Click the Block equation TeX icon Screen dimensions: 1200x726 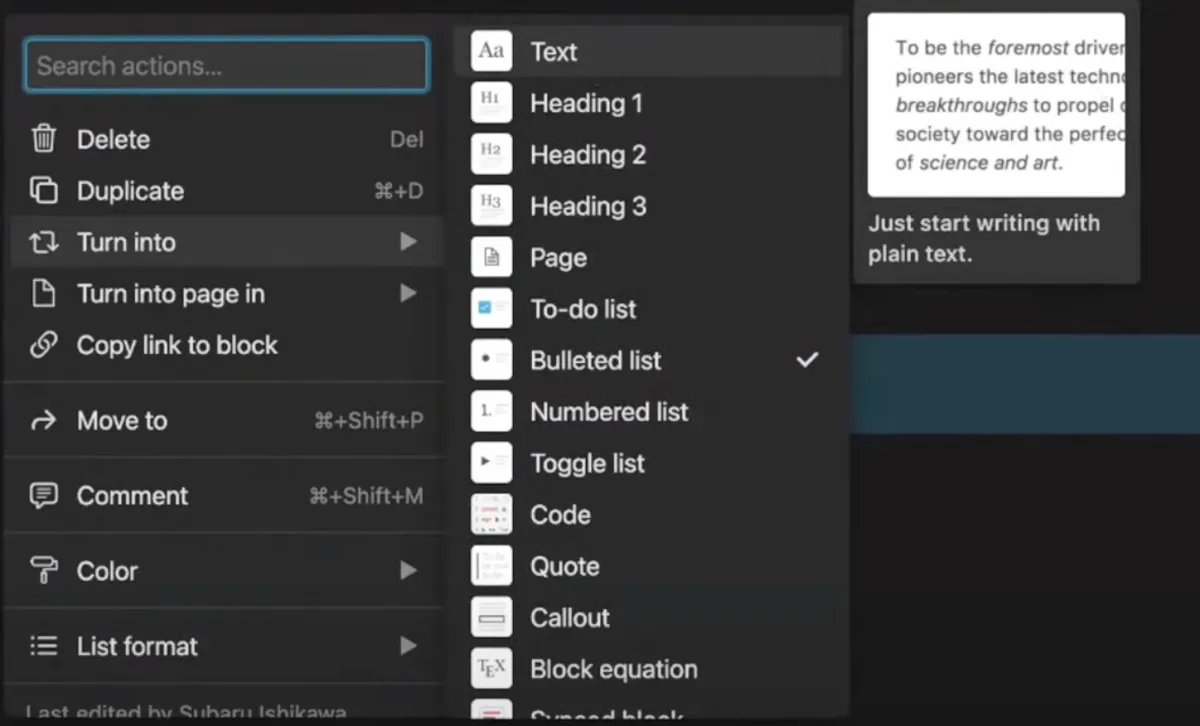click(491, 669)
